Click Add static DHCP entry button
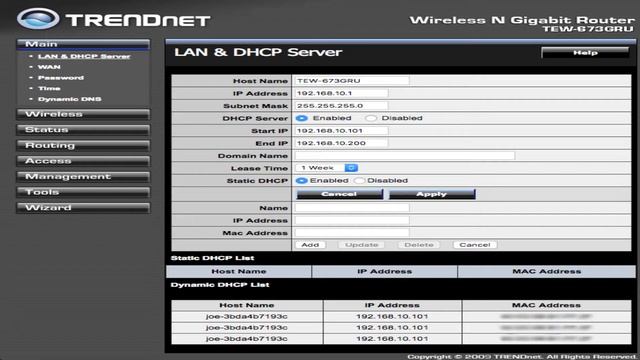The width and height of the screenshot is (640, 360). coord(310,245)
